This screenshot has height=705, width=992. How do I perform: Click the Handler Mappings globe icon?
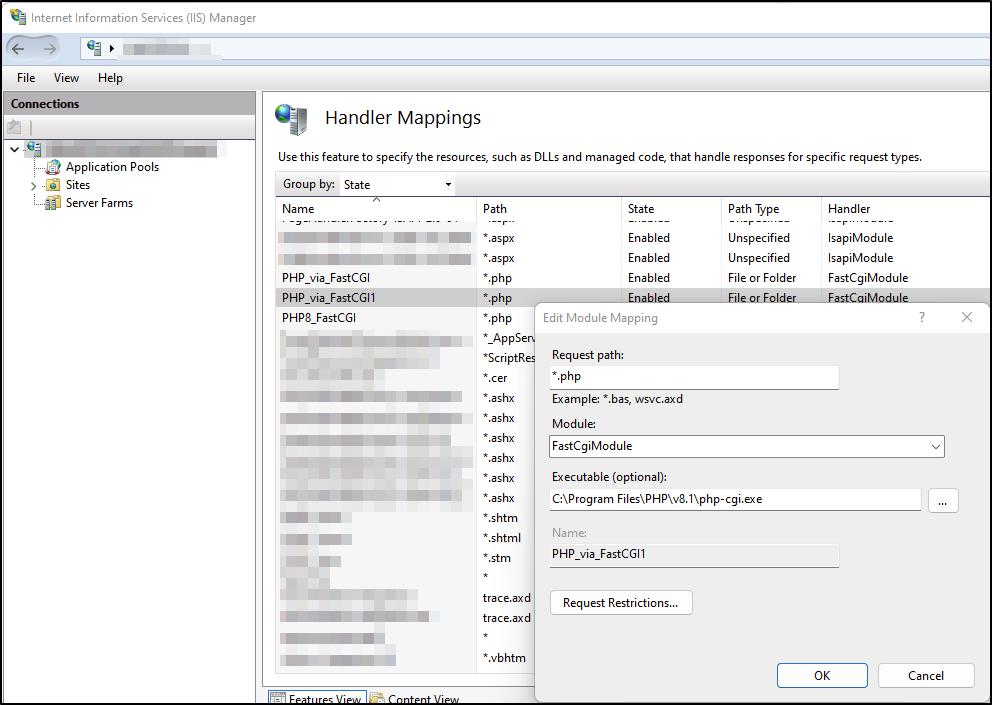coord(291,119)
